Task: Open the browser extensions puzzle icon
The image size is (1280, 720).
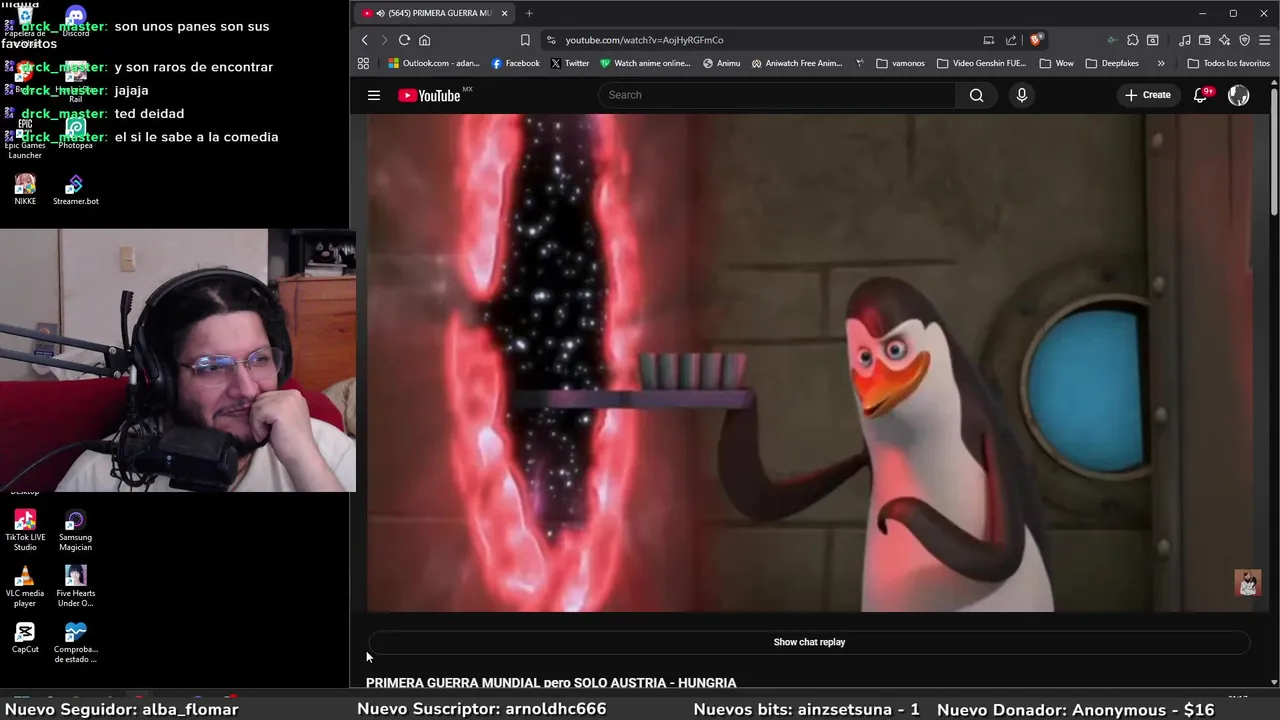Action: coord(1132,40)
